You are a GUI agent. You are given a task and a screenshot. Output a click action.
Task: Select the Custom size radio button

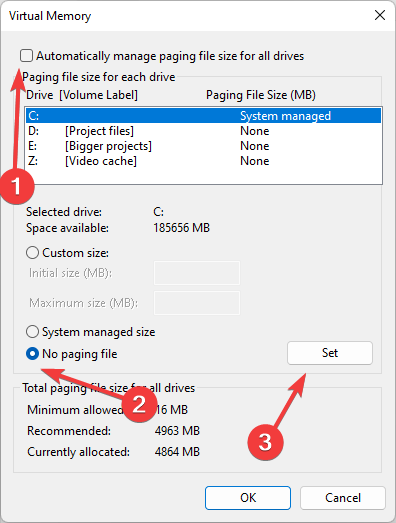pyautogui.click(x=32, y=253)
